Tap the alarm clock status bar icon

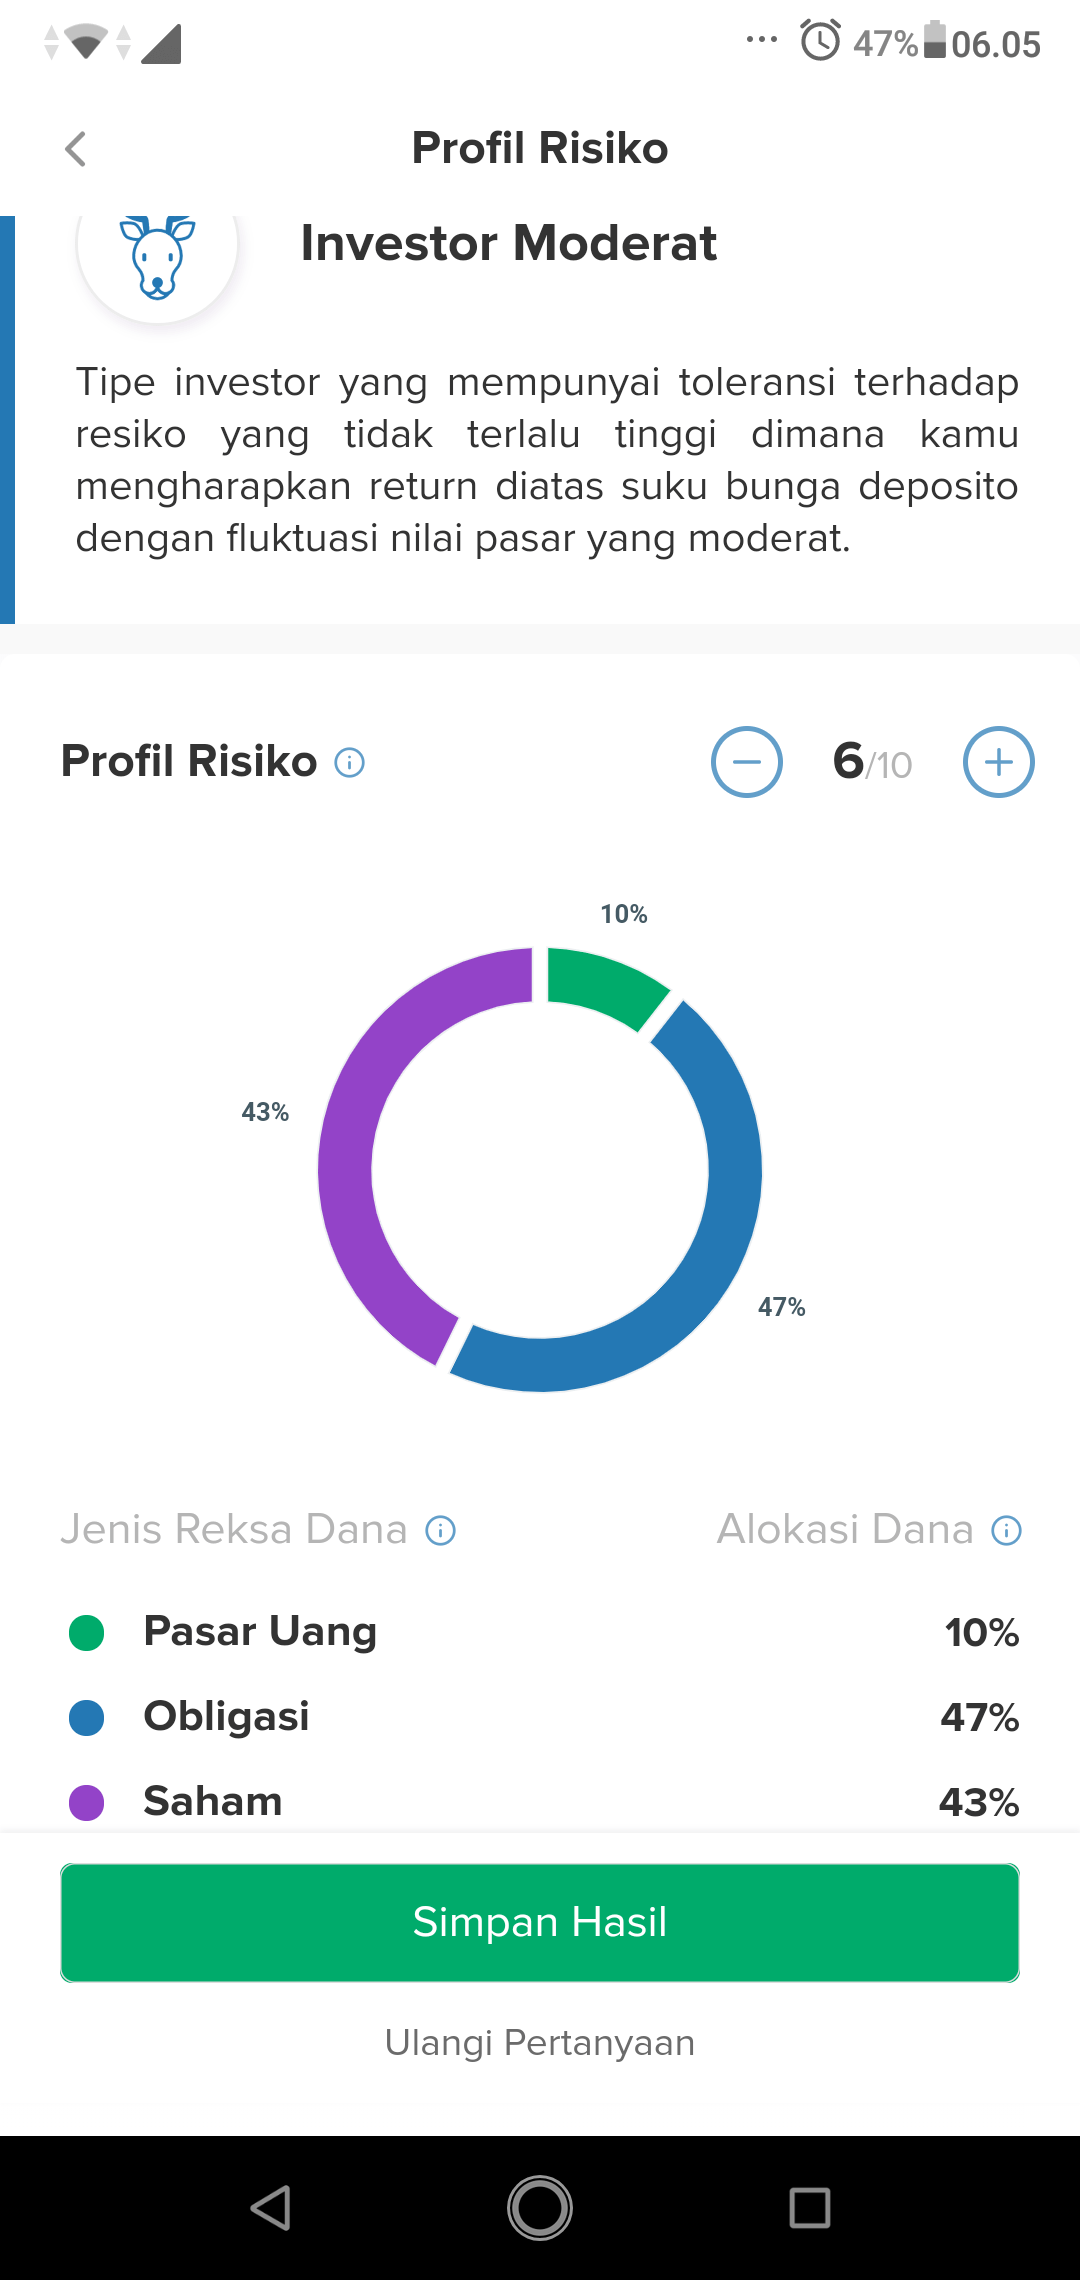(x=818, y=42)
